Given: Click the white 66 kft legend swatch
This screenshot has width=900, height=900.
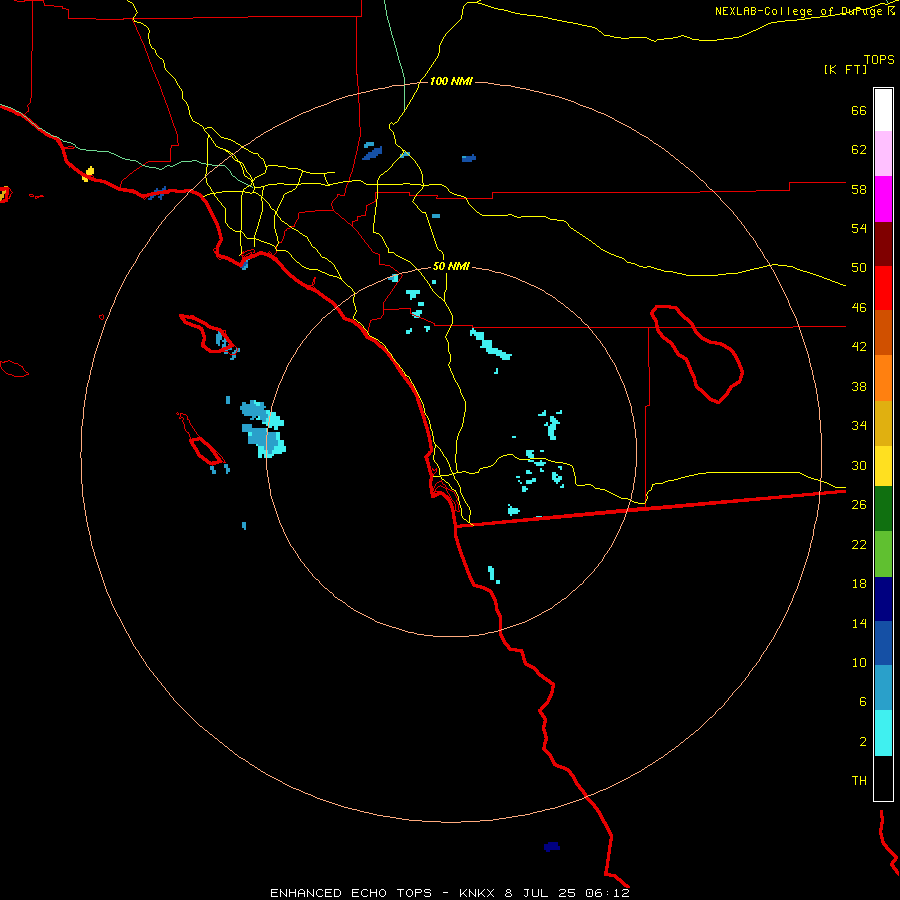Looking at the screenshot, I should (883, 110).
